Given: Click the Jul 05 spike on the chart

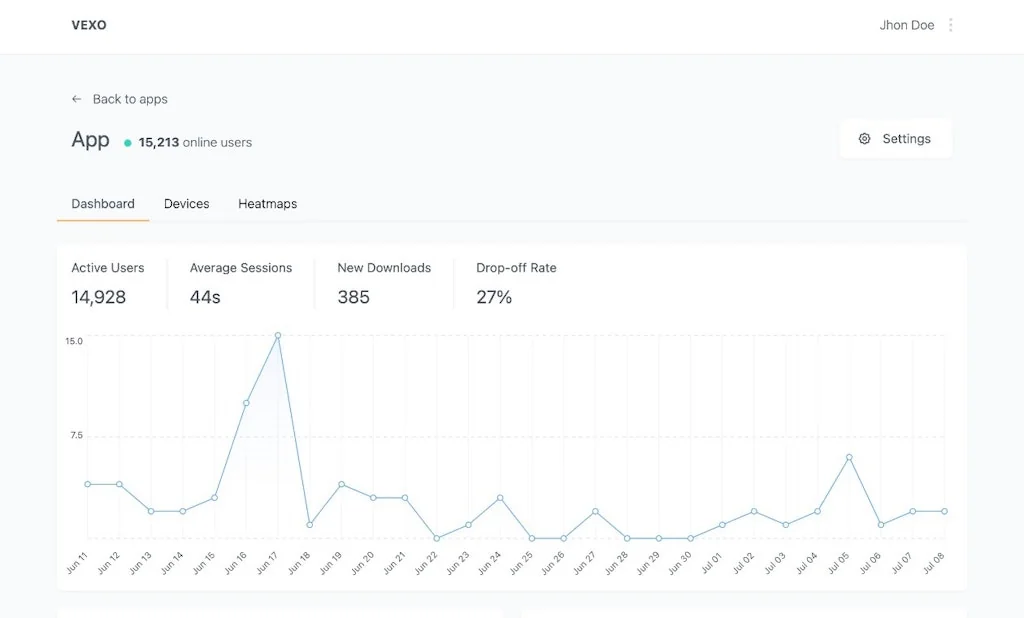Looking at the screenshot, I should pos(850,457).
